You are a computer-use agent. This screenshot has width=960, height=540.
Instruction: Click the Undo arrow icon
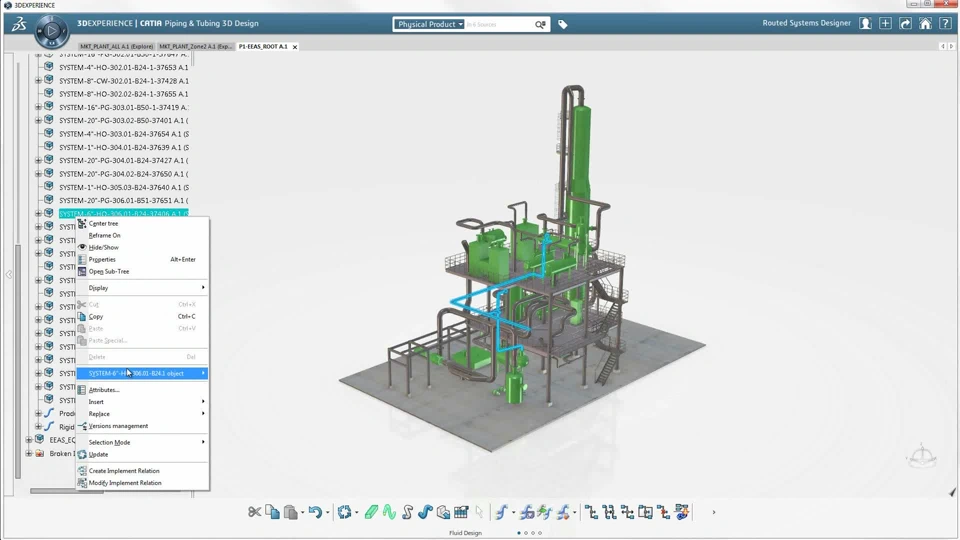[315, 512]
